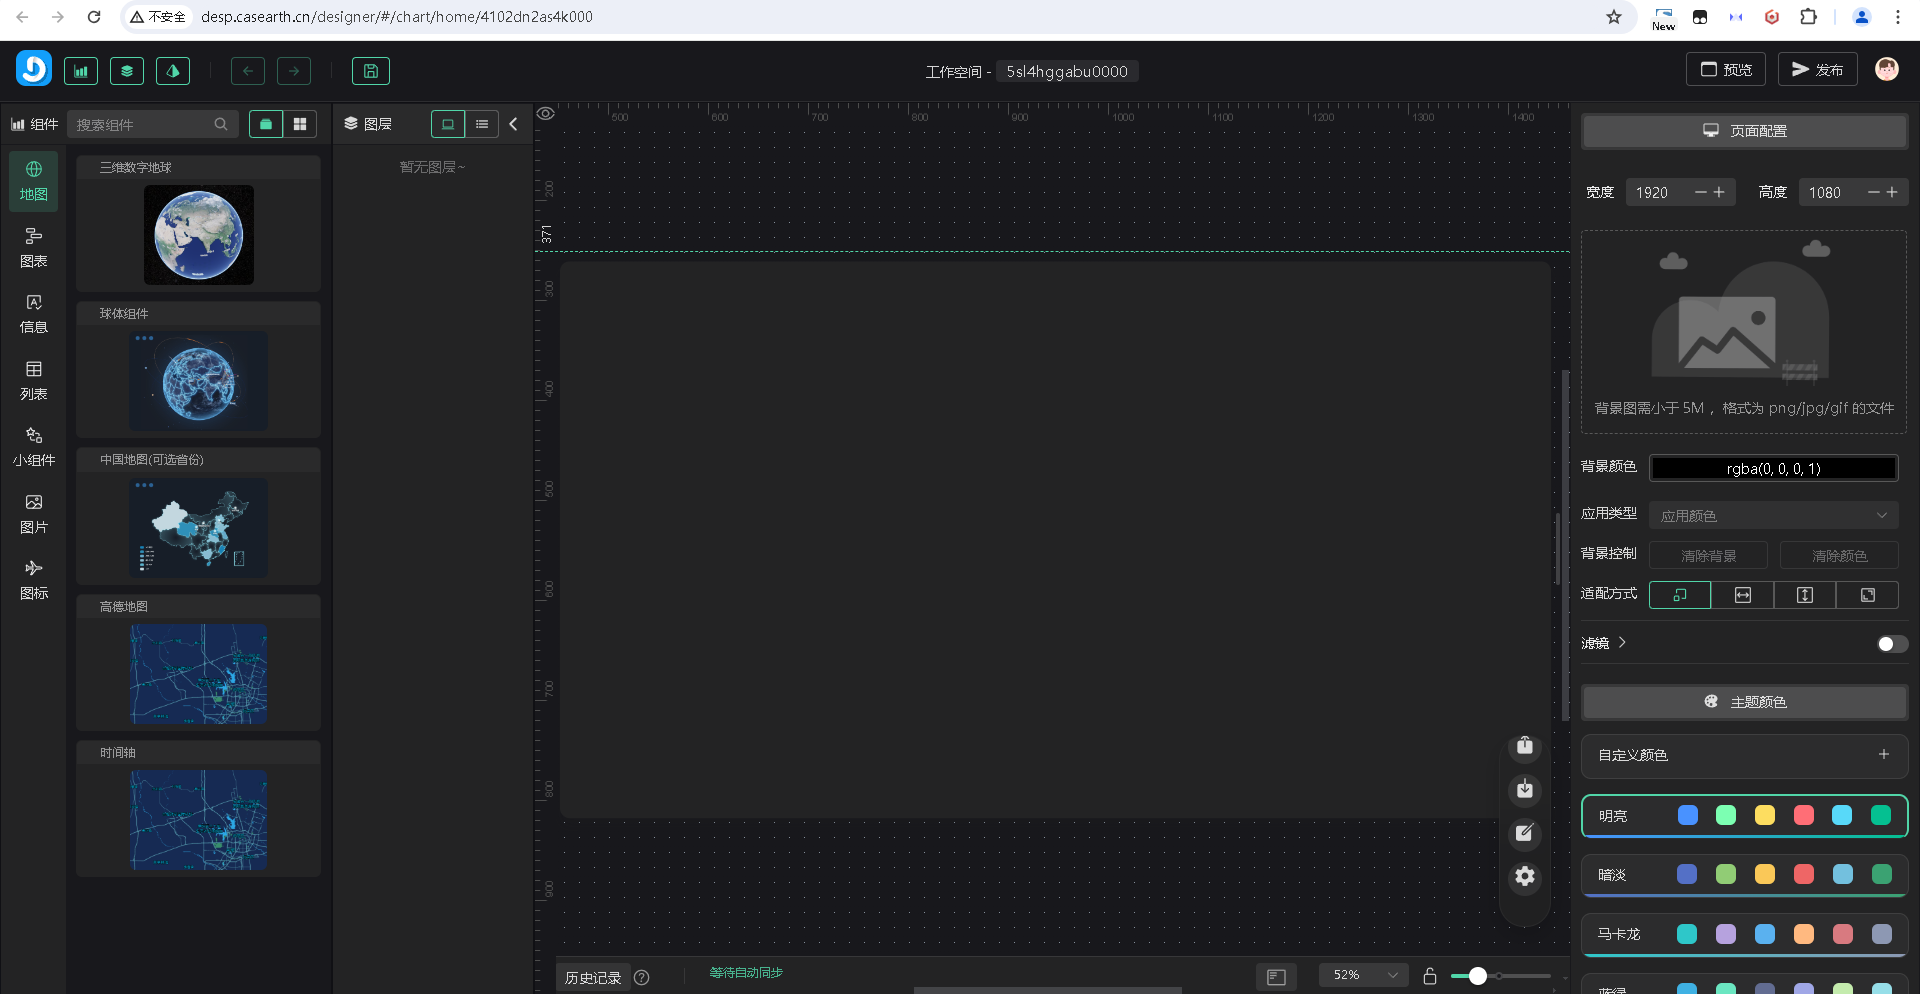The image size is (1920, 994).
Task: Click the history help question-mark icon
Action: pos(642,978)
